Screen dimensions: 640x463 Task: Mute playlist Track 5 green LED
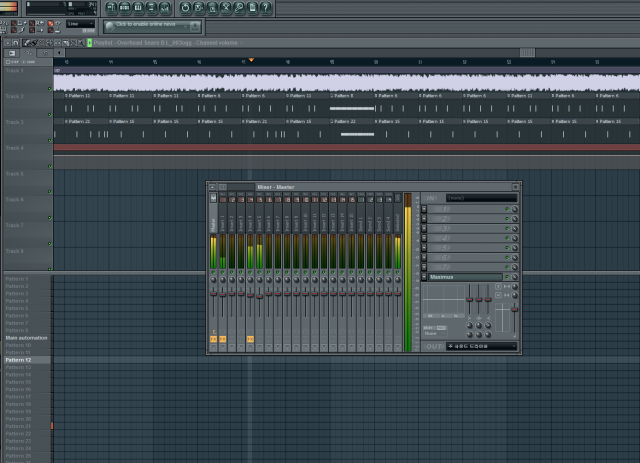point(50,192)
